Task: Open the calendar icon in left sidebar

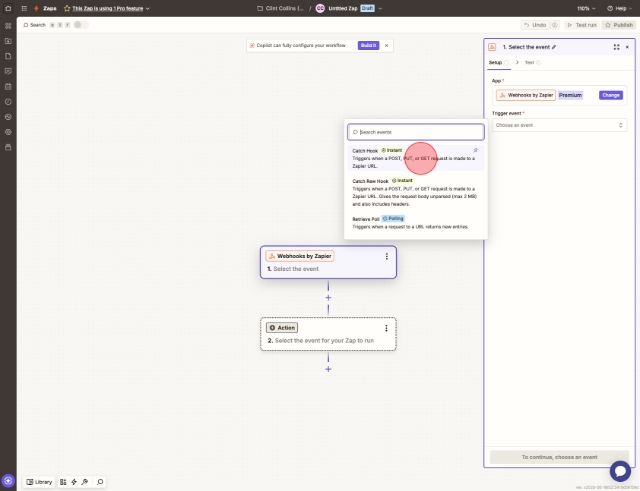Action: [x=8, y=87]
